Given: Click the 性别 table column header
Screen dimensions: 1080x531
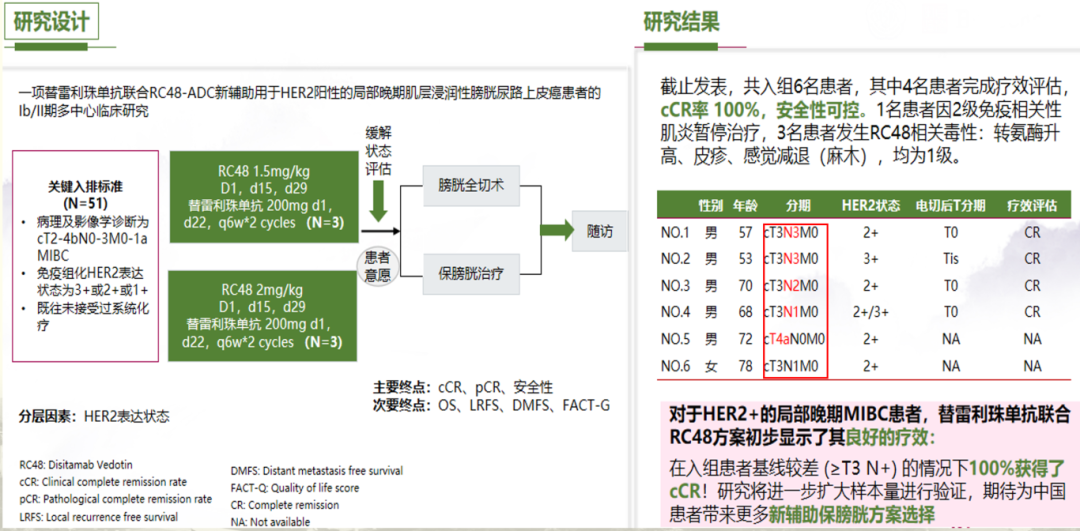Looking at the screenshot, I should click(x=712, y=205).
